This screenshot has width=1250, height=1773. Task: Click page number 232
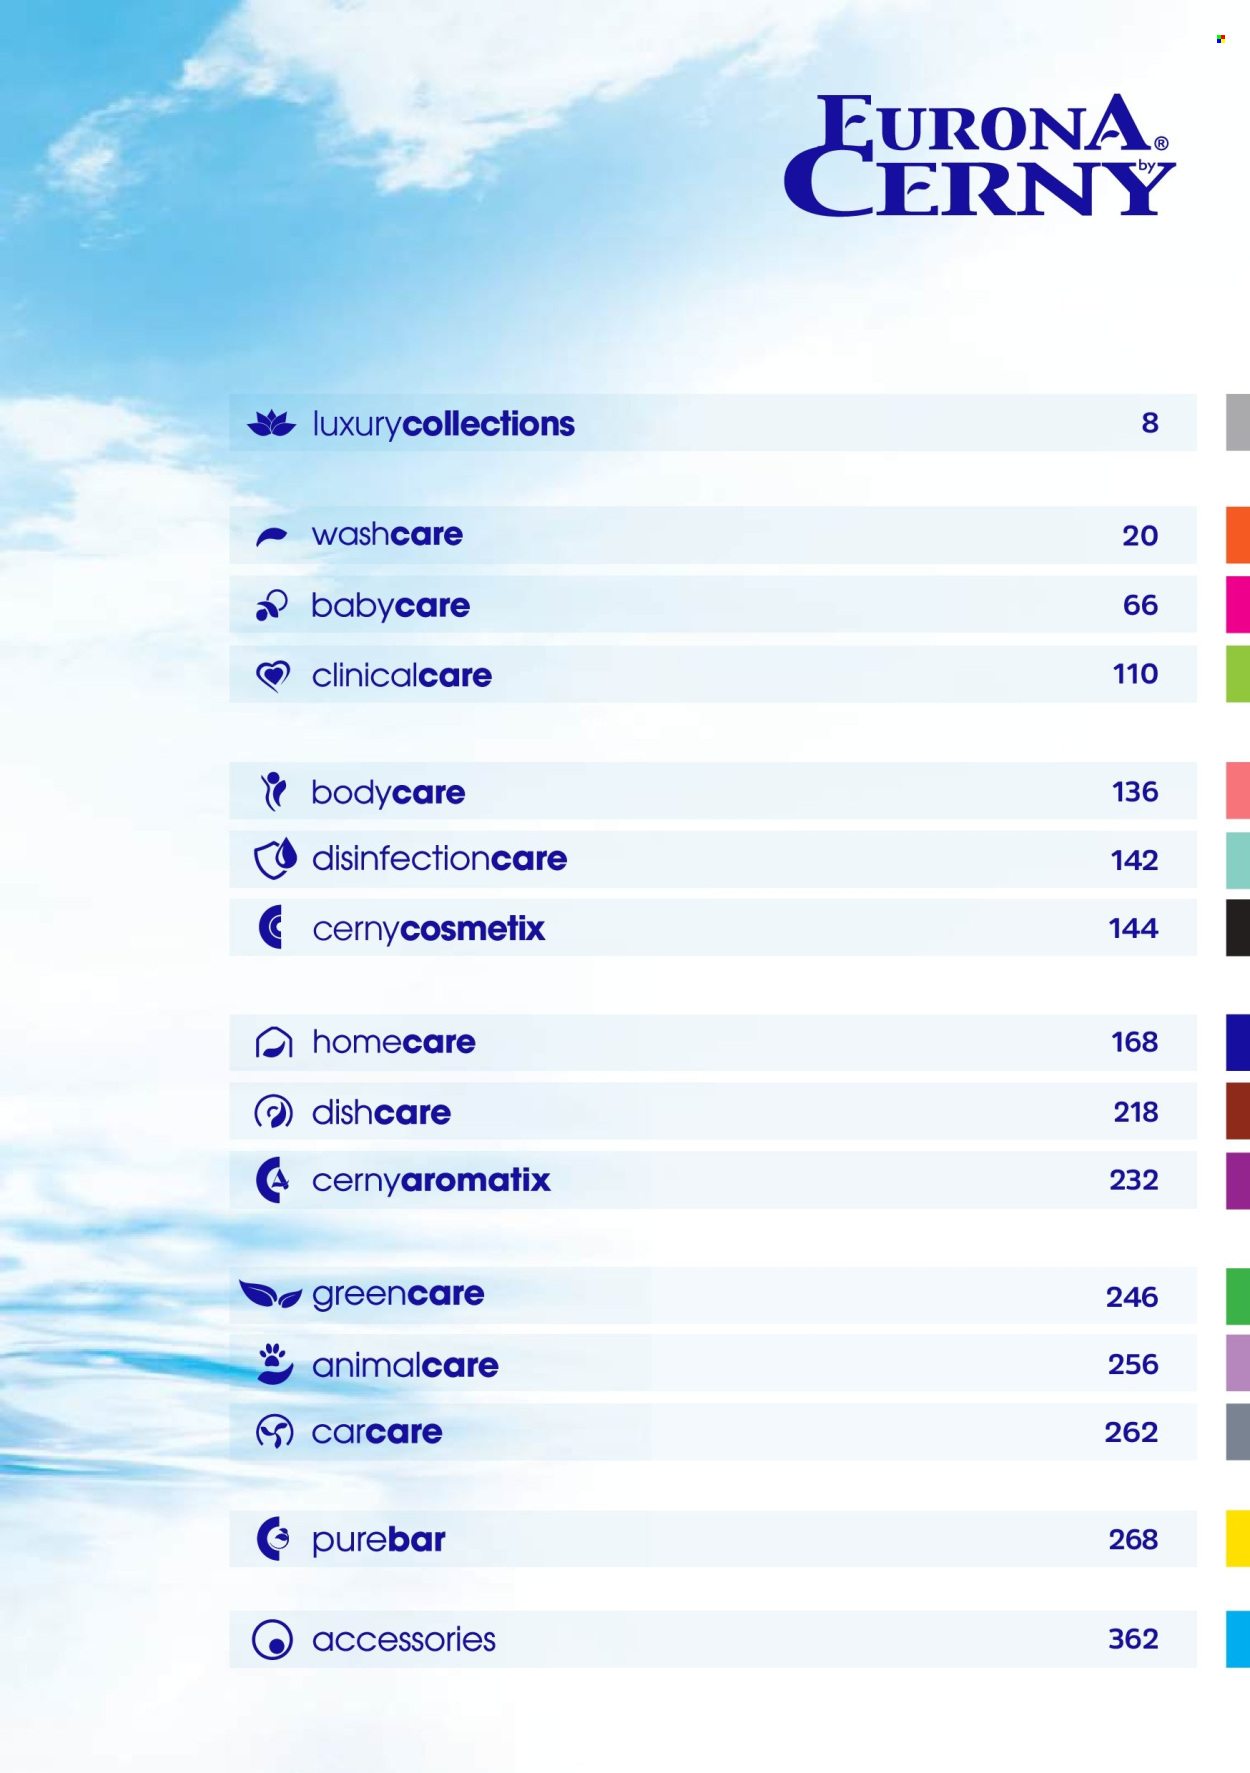coord(1134,1180)
